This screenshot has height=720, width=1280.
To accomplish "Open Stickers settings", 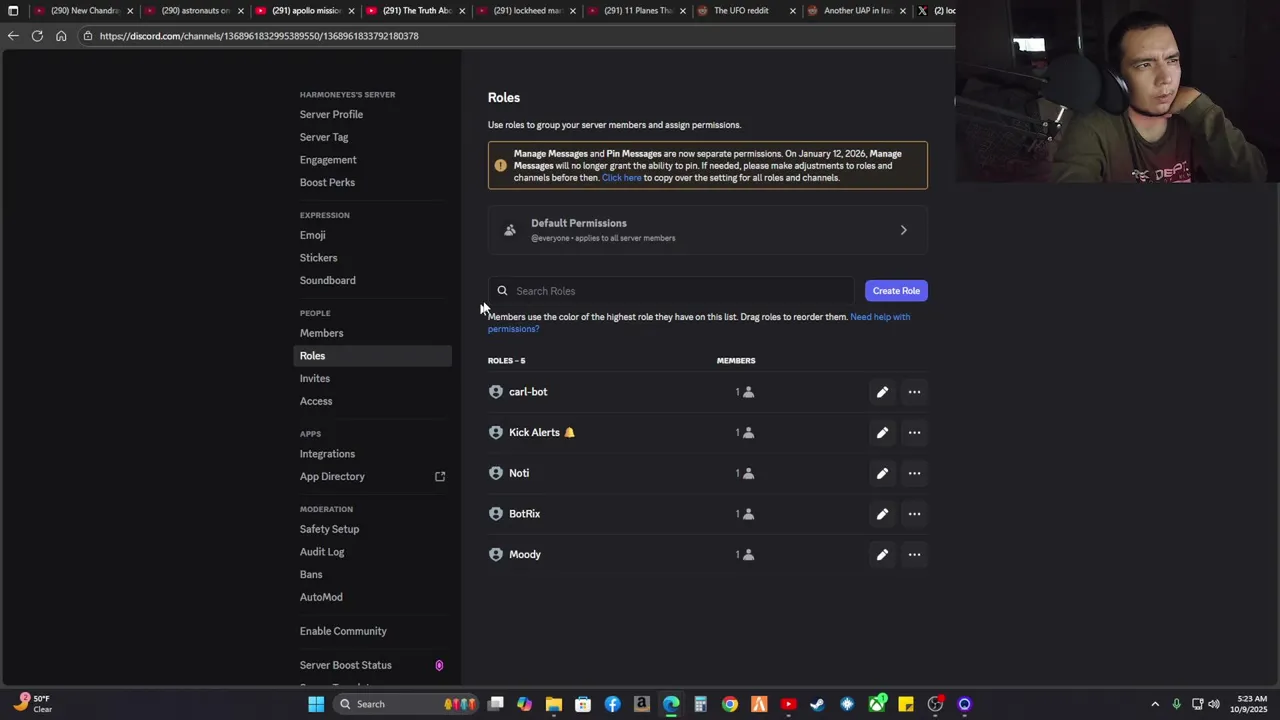I will pyautogui.click(x=318, y=258).
